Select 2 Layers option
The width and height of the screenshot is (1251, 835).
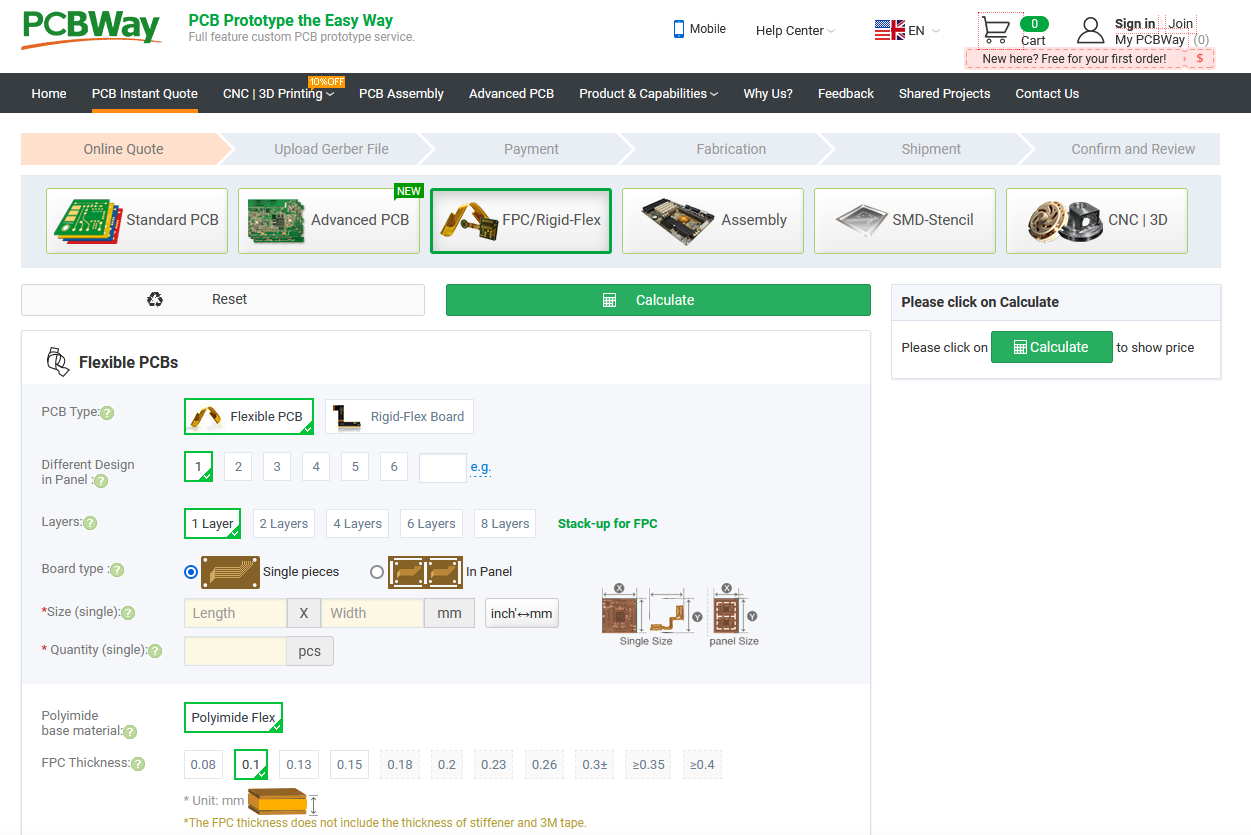tap(284, 524)
